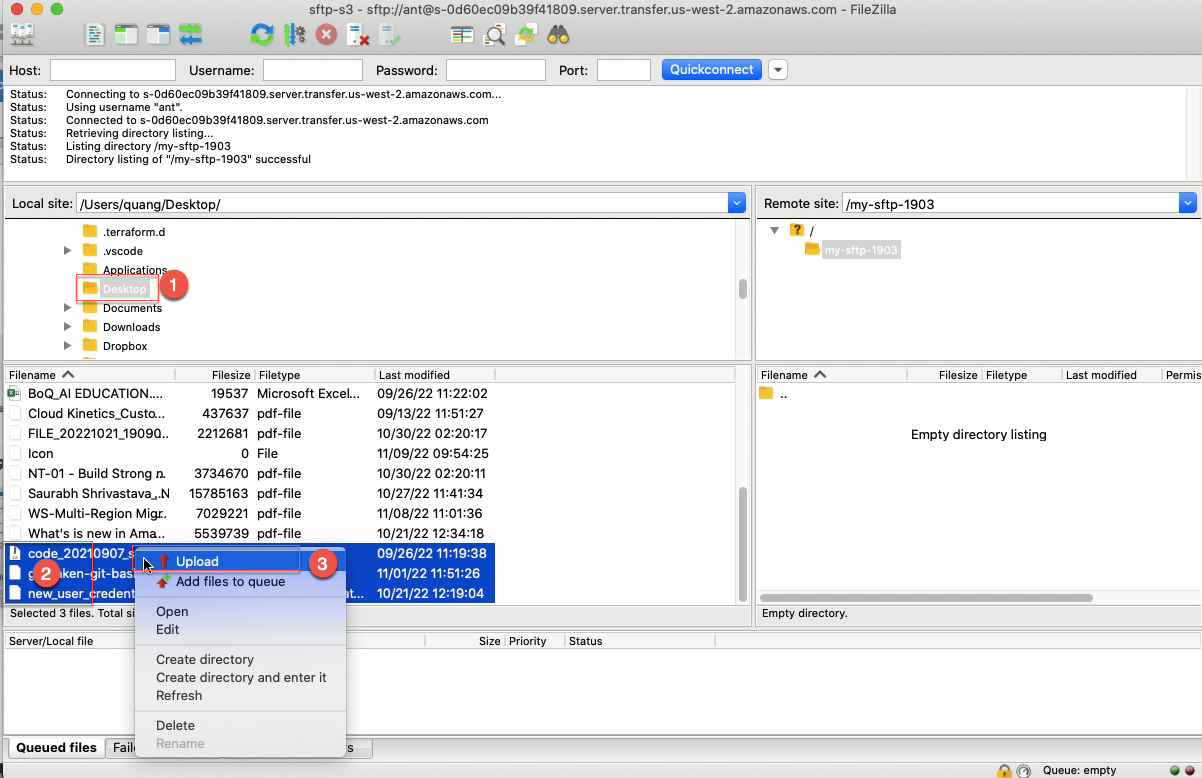Switch to Queued files tab
The image size is (1202, 778).
56,747
